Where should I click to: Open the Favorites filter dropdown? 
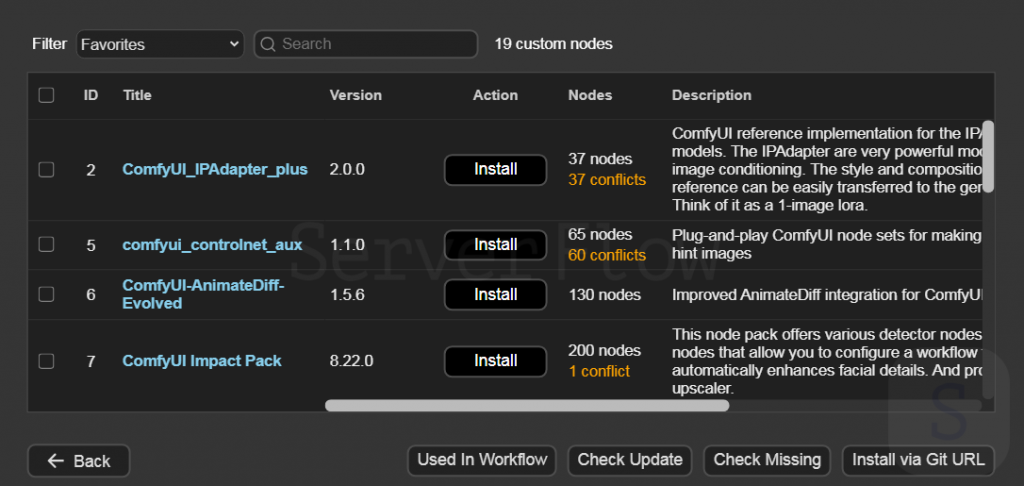click(160, 44)
